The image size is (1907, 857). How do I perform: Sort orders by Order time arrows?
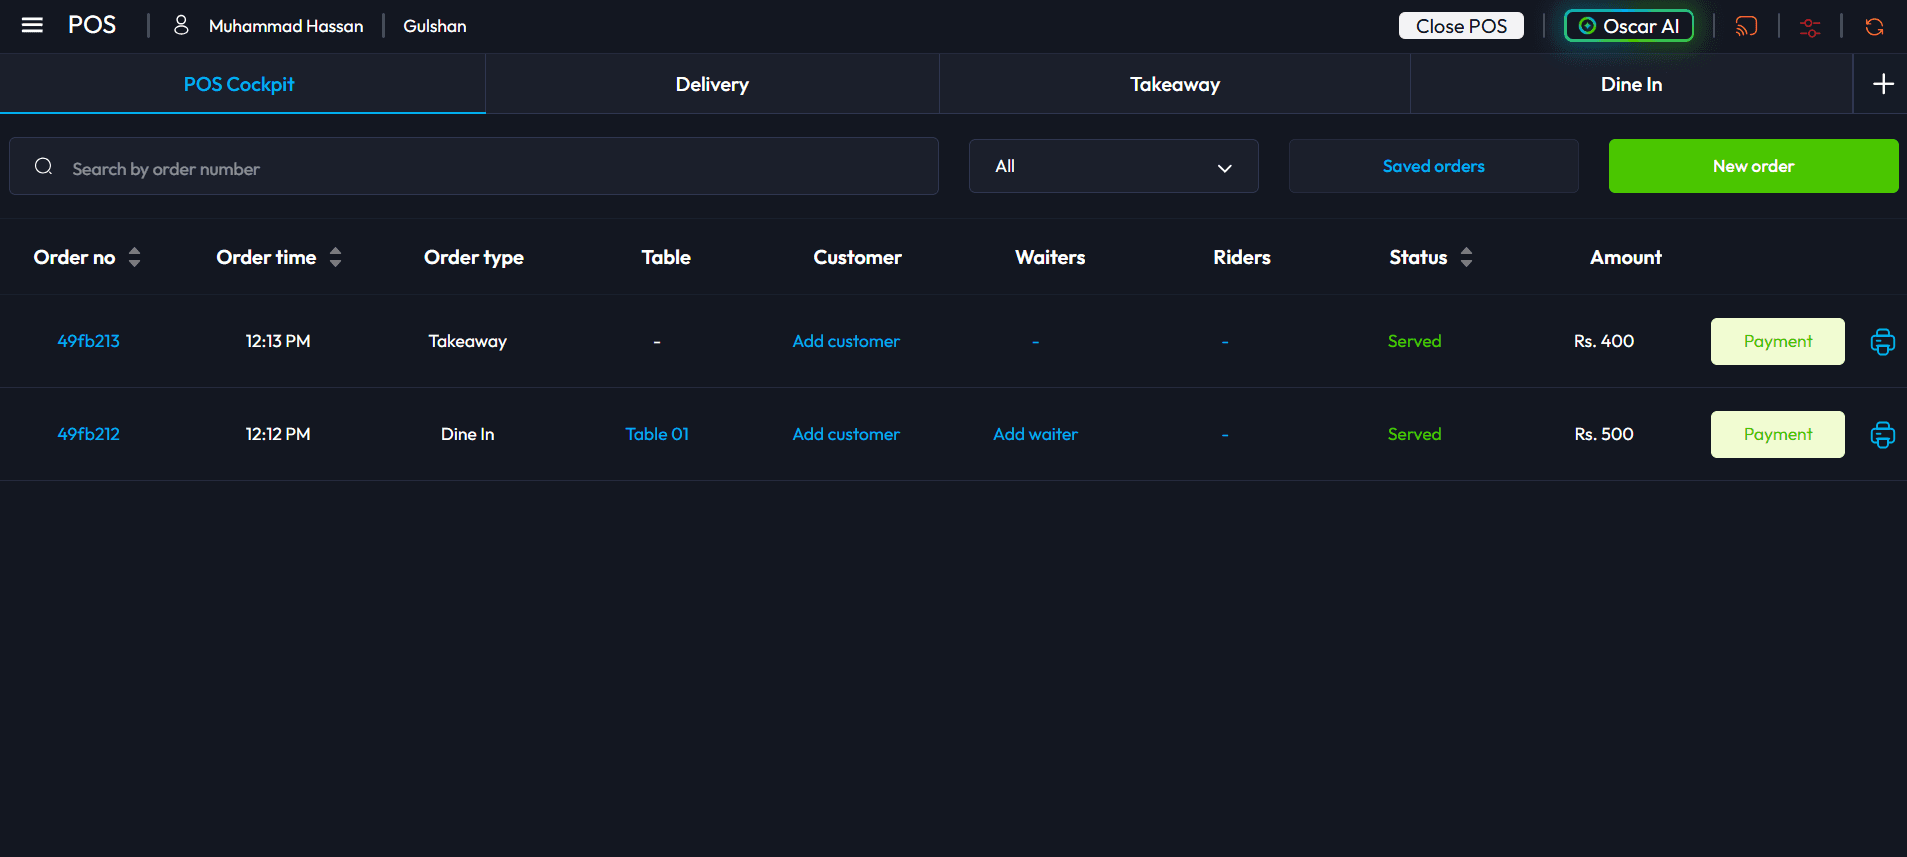pyautogui.click(x=335, y=257)
